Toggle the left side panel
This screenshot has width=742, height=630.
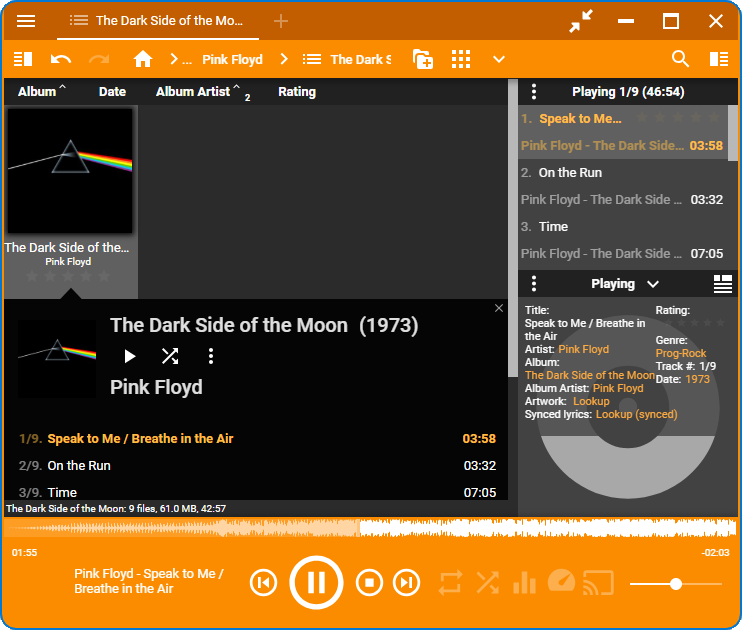(x=23, y=59)
